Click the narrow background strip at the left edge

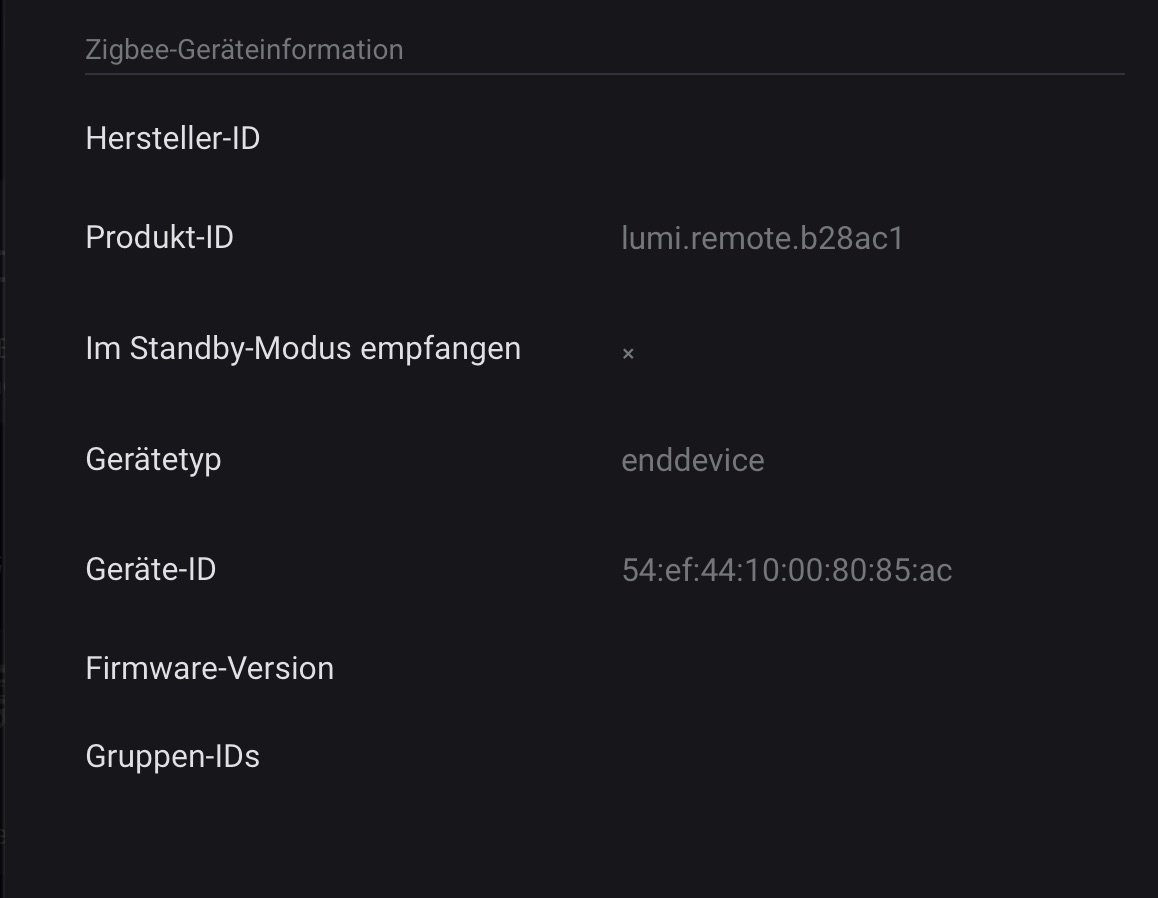(x=3, y=450)
